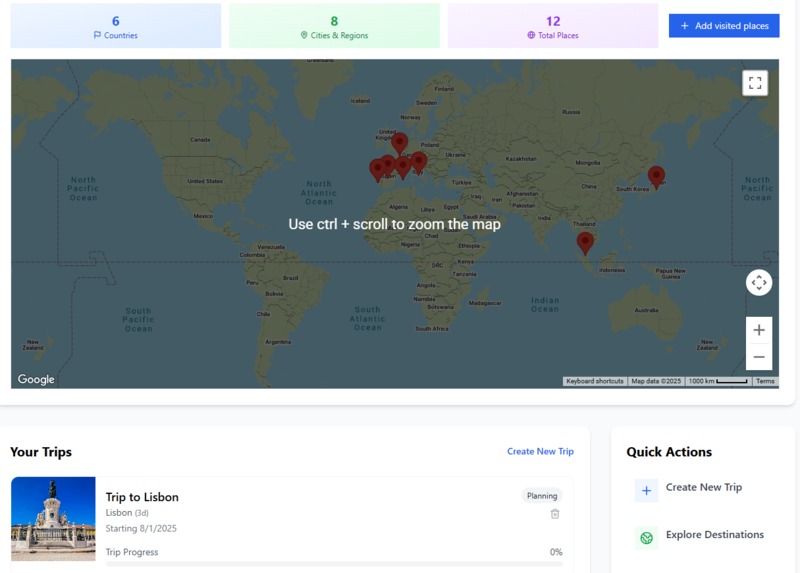Click the westernmost pin over Portugal
This screenshot has width=800, height=573.
pos(378,169)
